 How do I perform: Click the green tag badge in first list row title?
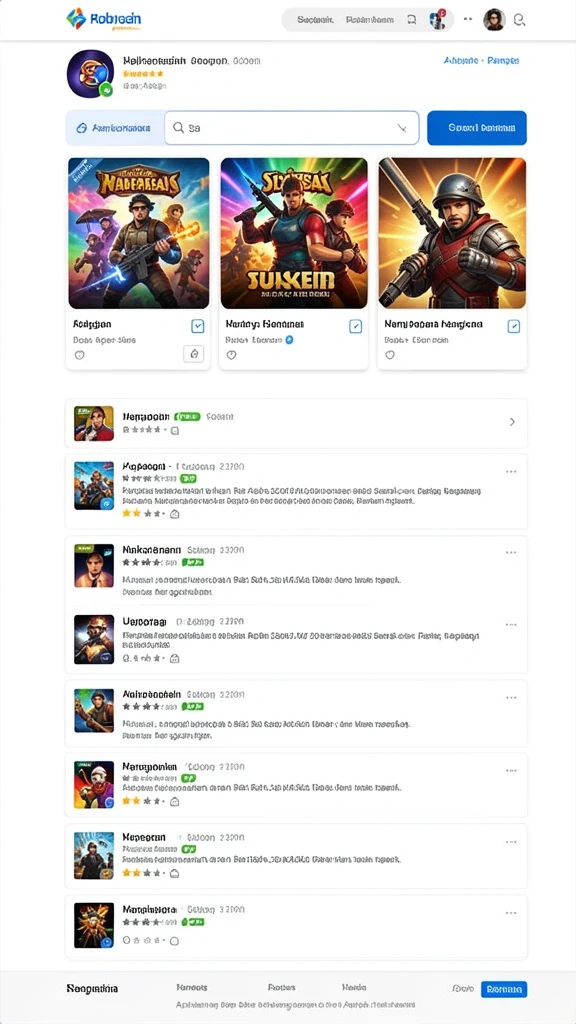tap(187, 416)
